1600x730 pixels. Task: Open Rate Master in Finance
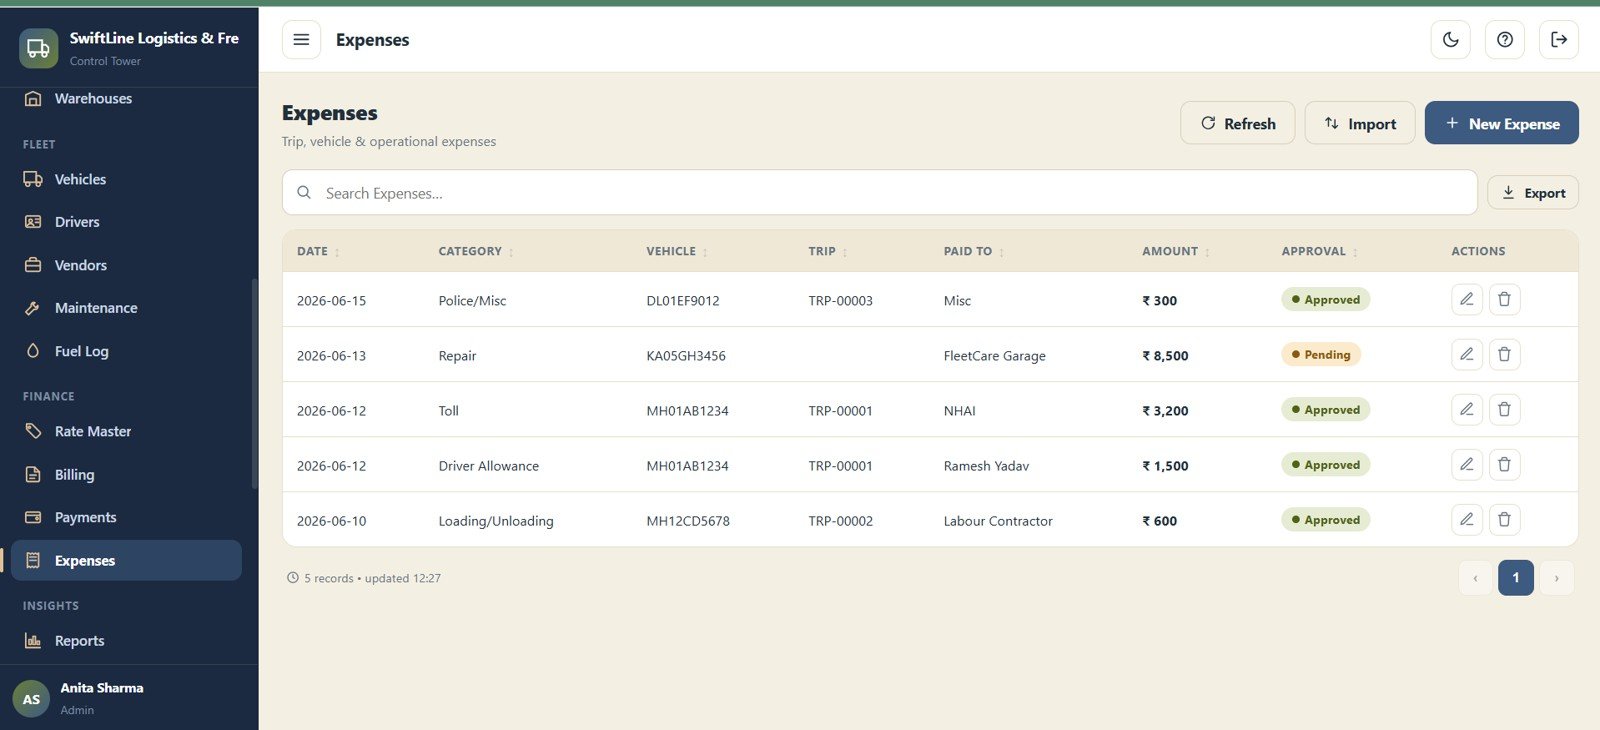pyautogui.click(x=126, y=431)
